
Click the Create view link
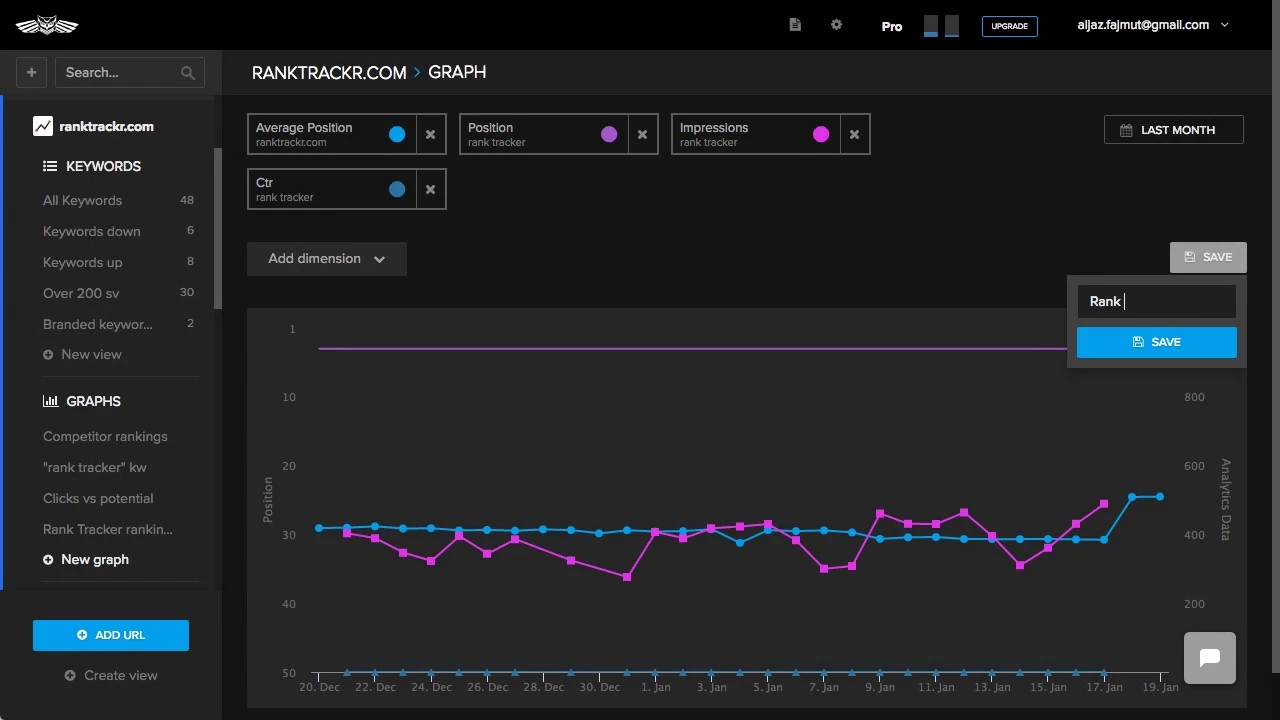[x=111, y=676]
